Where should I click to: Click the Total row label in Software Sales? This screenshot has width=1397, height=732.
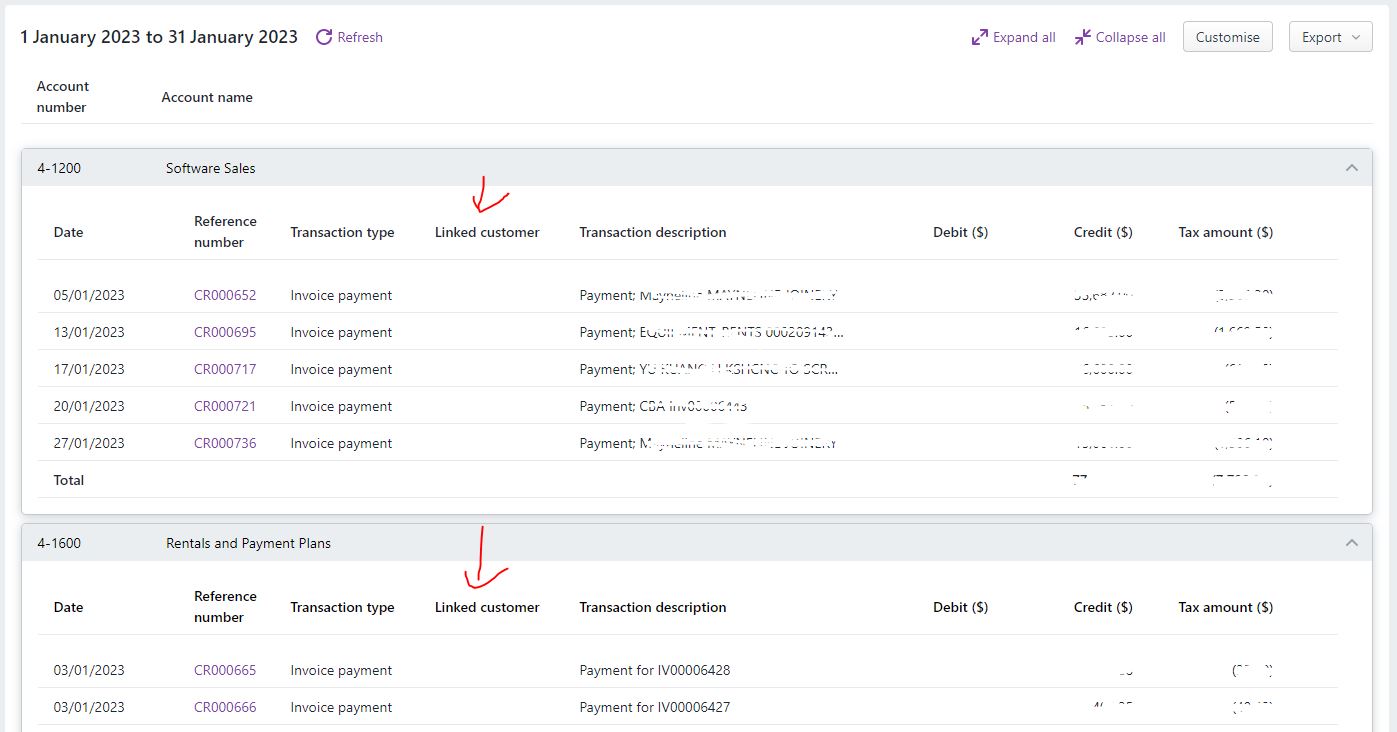[69, 480]
